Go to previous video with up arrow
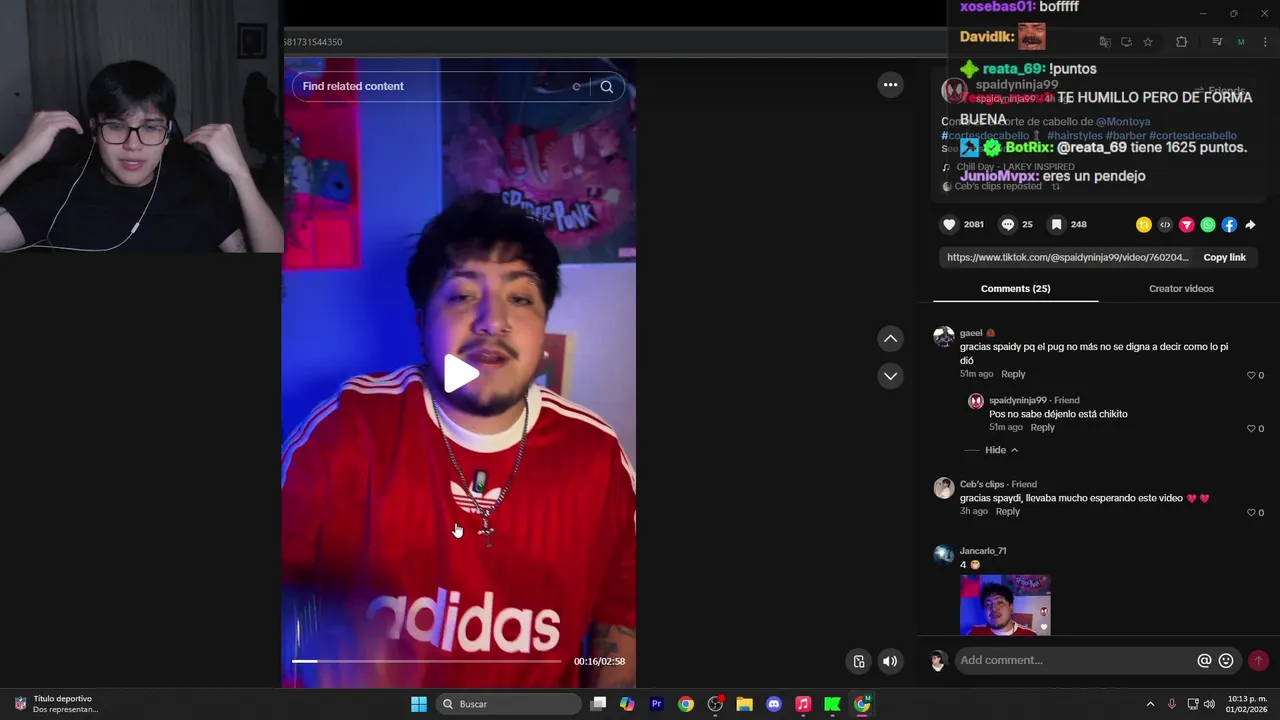The image size is (1280, 720). point(890,339)
